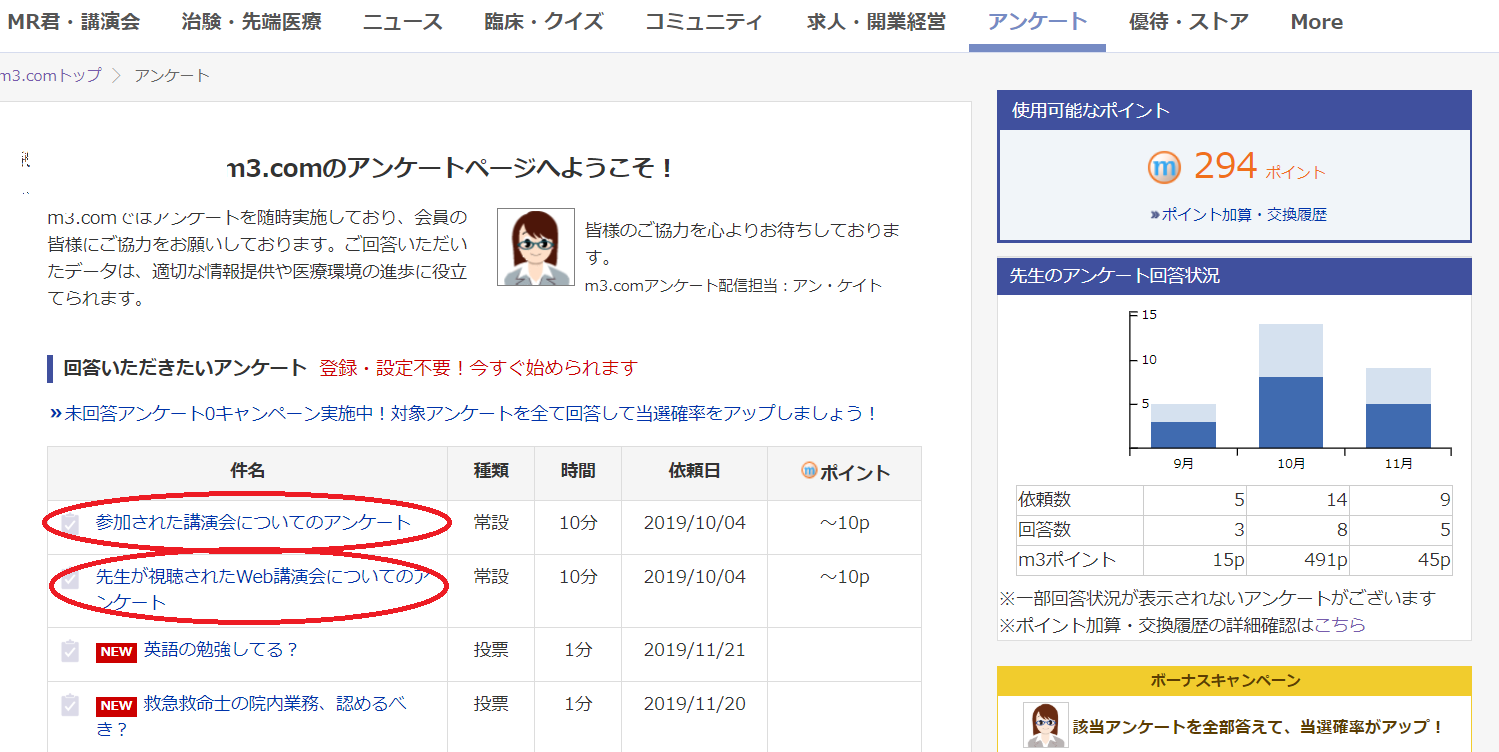Click the 294 ポイント balance
The height and width of the screenshot is (752, 1499).
pos(1259,167)
